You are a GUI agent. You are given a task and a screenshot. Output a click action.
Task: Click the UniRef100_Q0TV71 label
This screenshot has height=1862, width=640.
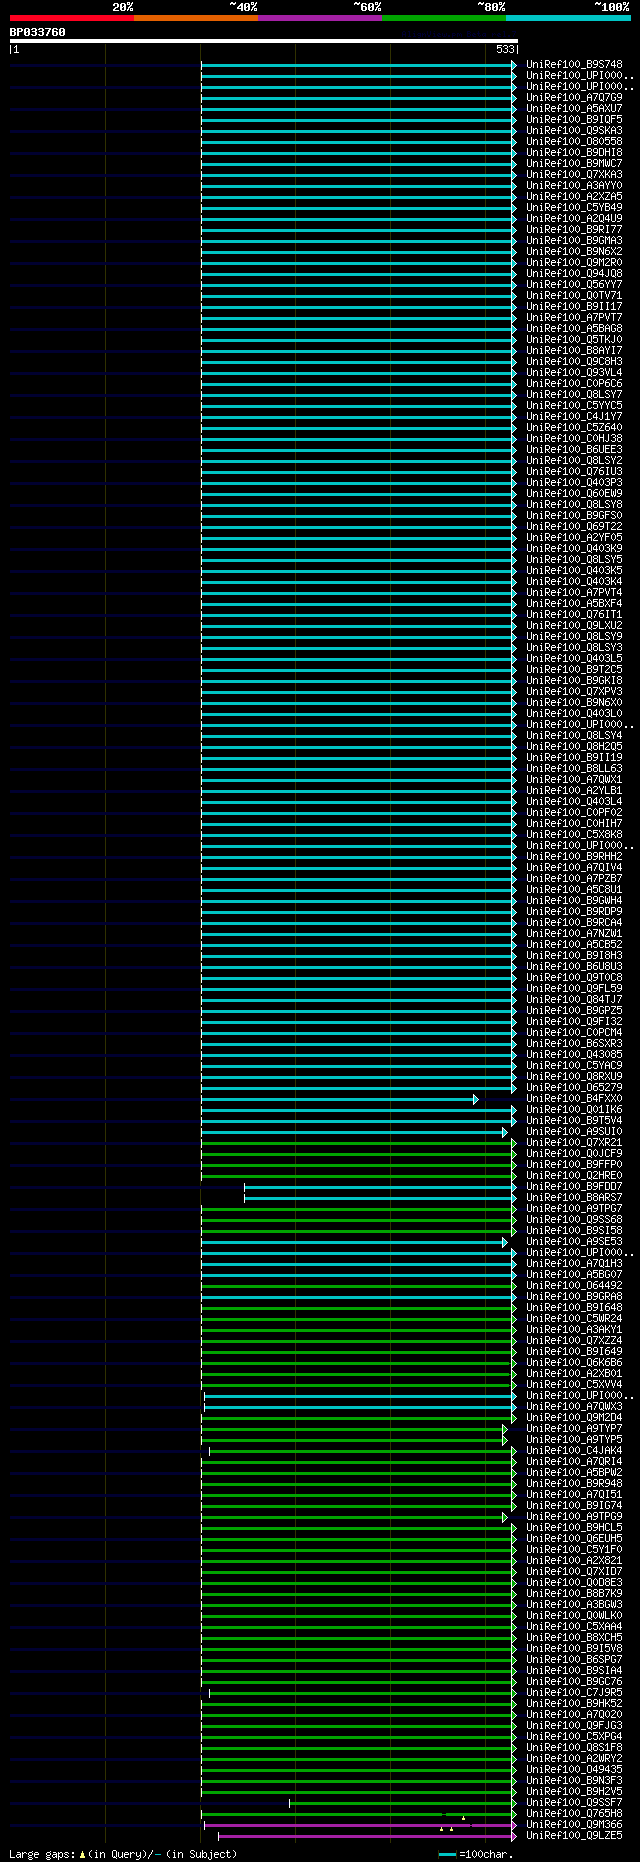(574, 296)
